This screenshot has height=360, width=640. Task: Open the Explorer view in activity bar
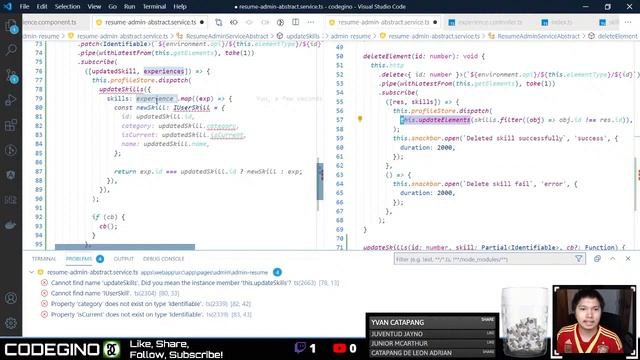coord(11,25)
